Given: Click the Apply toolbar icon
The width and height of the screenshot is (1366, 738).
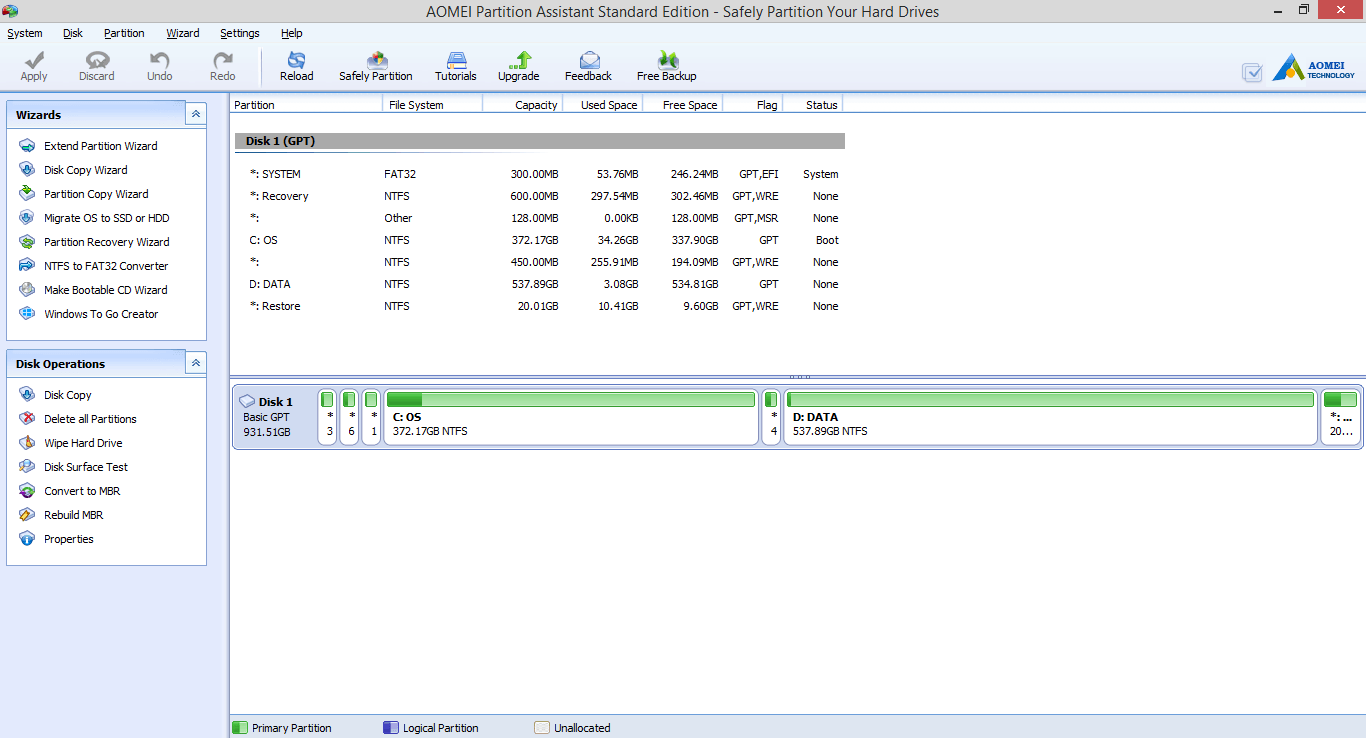Looking at the screenshot, I should (x=34, y=61).
